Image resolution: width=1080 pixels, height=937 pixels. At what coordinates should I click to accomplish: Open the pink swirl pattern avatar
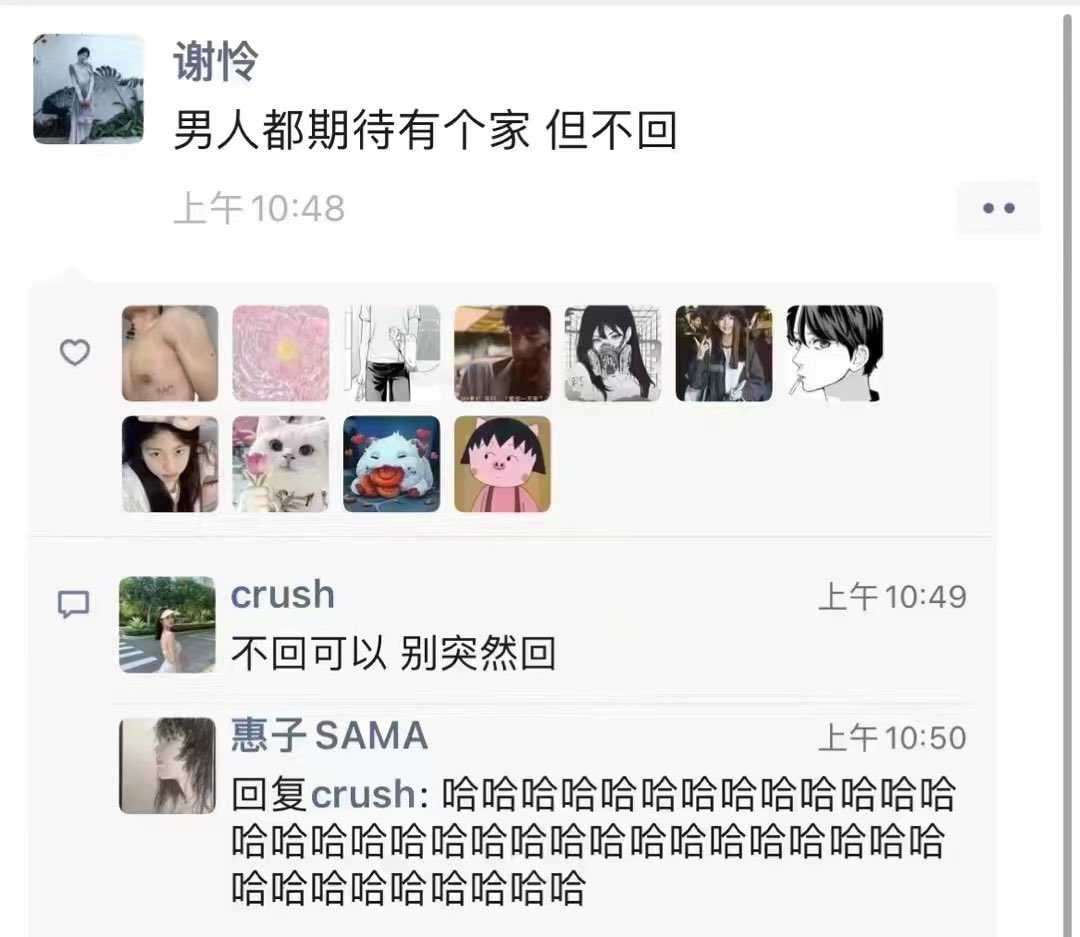click(x=280, y=353)
